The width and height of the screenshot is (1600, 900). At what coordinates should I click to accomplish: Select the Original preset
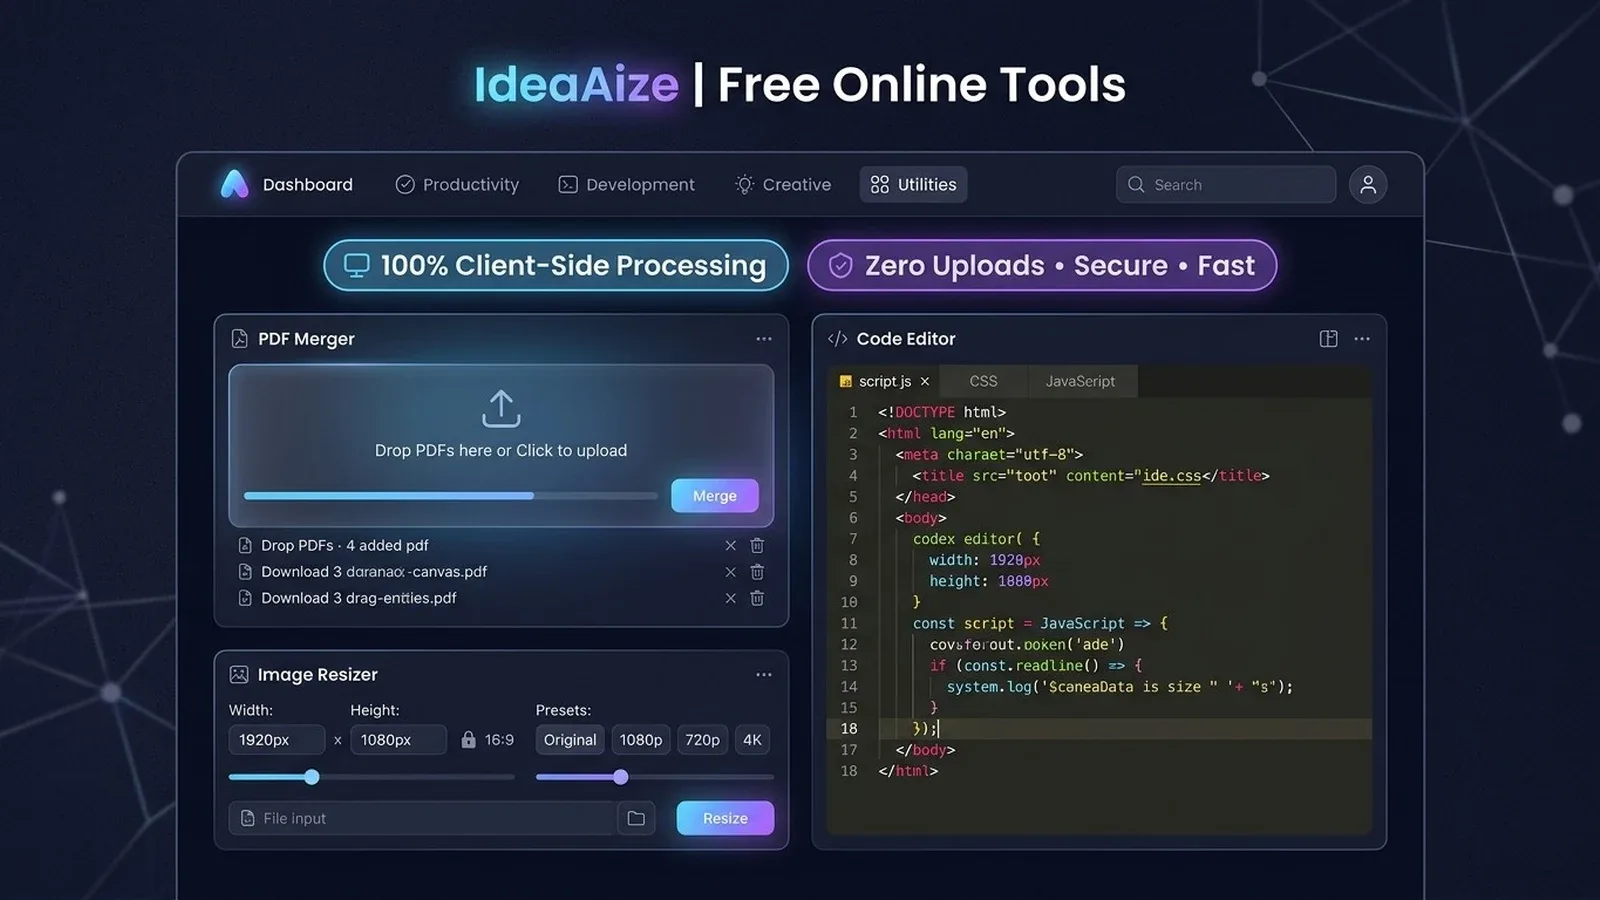[x=570, y=740]
